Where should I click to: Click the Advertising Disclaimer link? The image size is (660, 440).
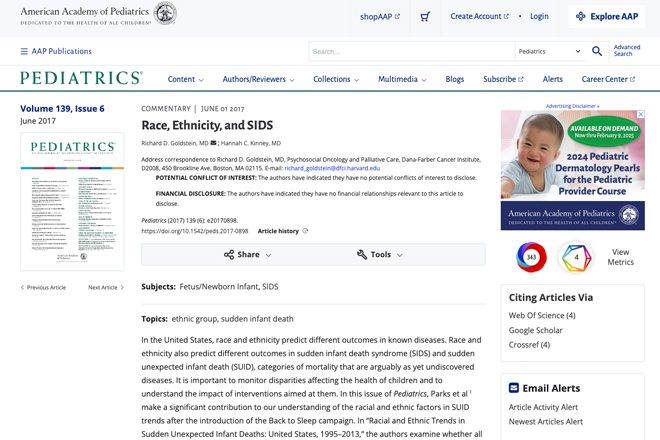572,106
